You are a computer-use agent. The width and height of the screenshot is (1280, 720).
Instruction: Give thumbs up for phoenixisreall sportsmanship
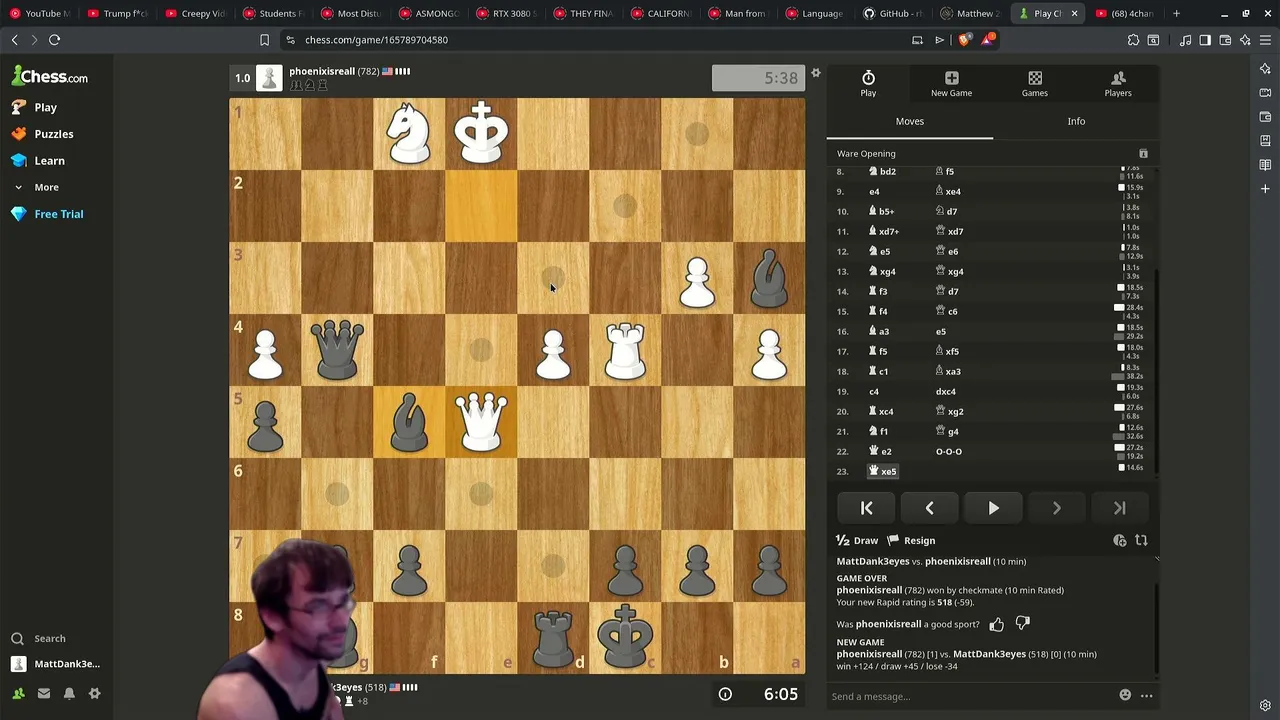[x=997, y=625]
